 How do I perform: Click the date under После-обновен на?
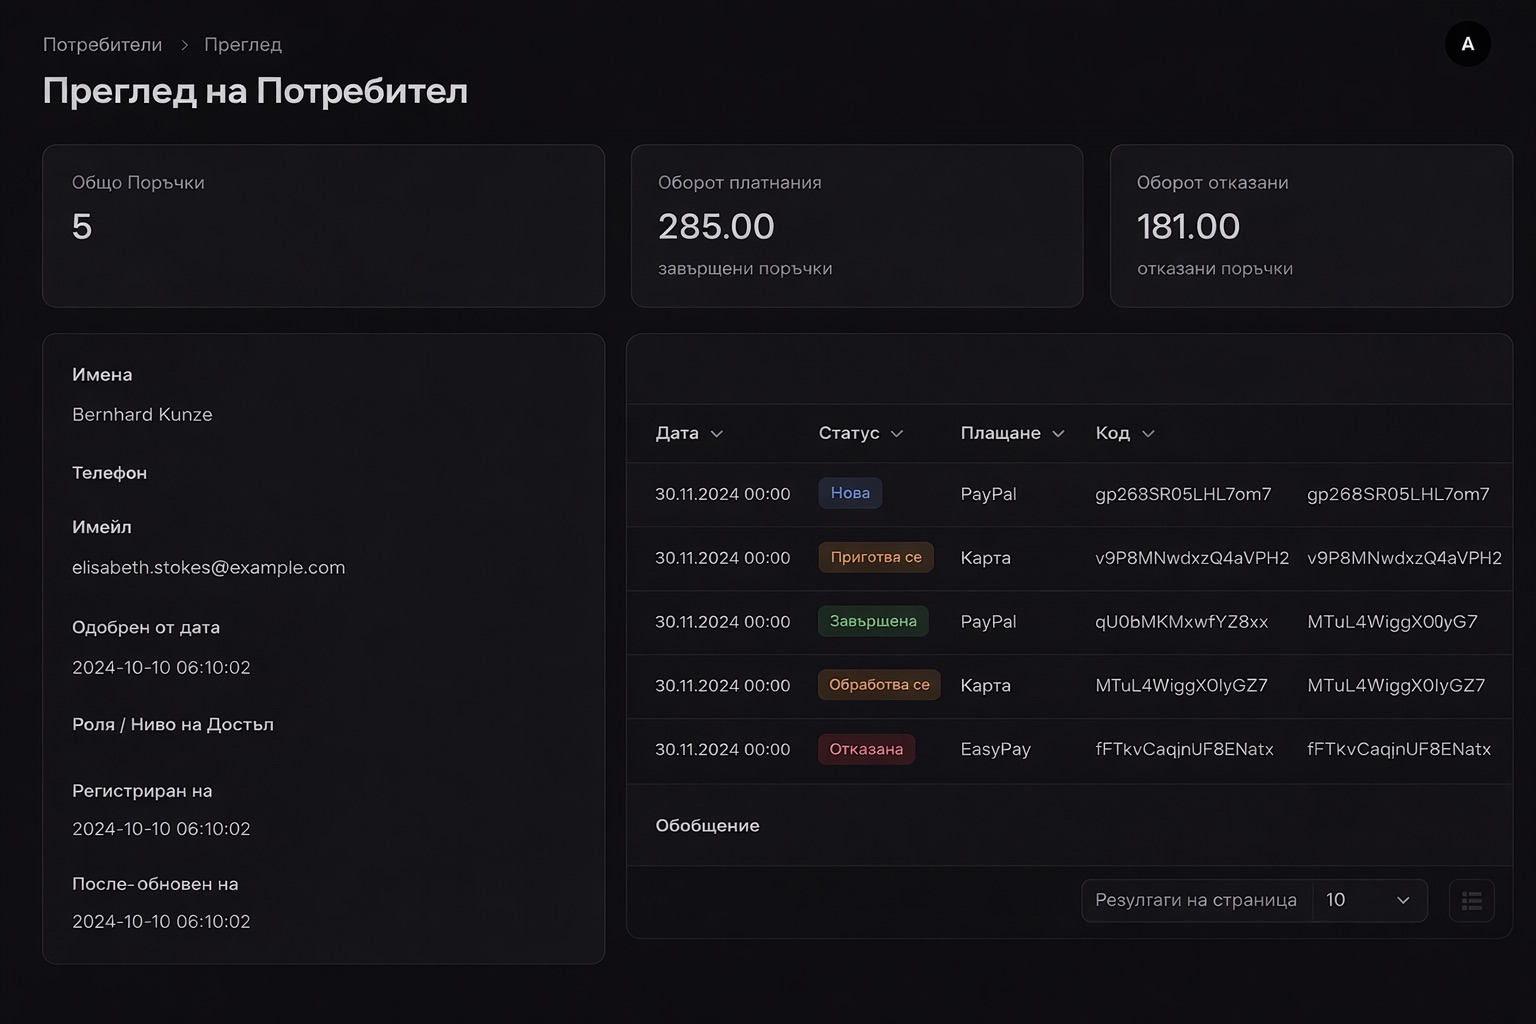pyautogui.click(x=161, y=922)
